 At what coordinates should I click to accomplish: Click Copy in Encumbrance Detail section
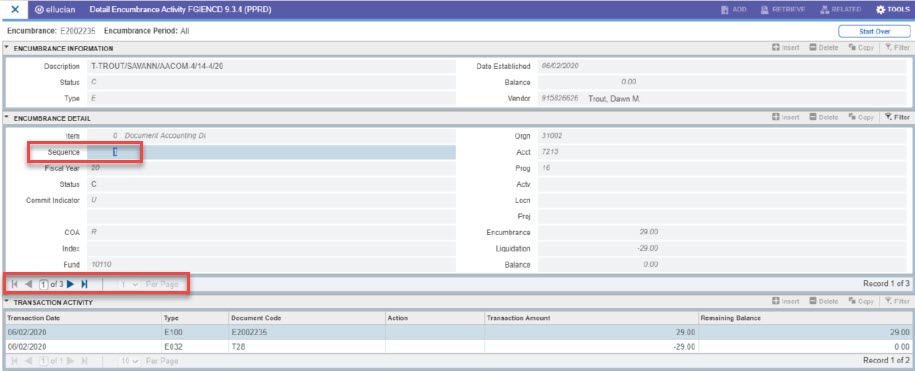[861, 117]
